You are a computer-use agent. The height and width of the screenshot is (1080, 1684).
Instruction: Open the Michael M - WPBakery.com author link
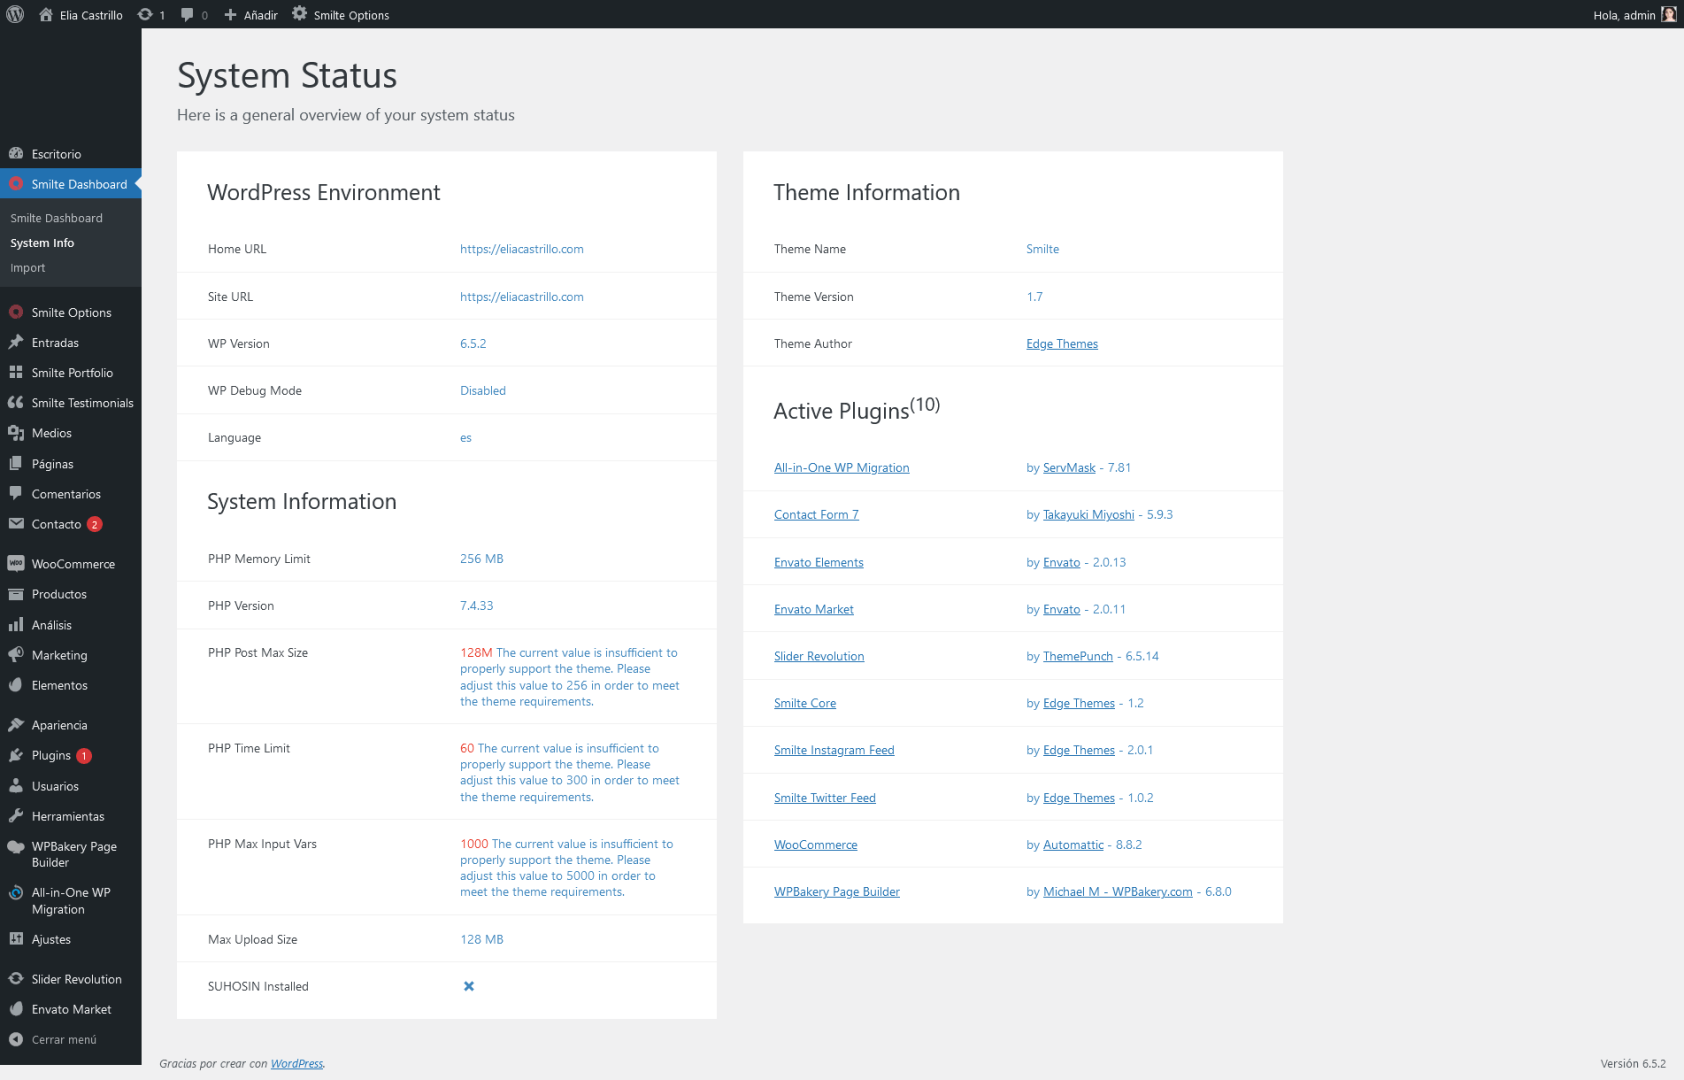(1117, 892)
